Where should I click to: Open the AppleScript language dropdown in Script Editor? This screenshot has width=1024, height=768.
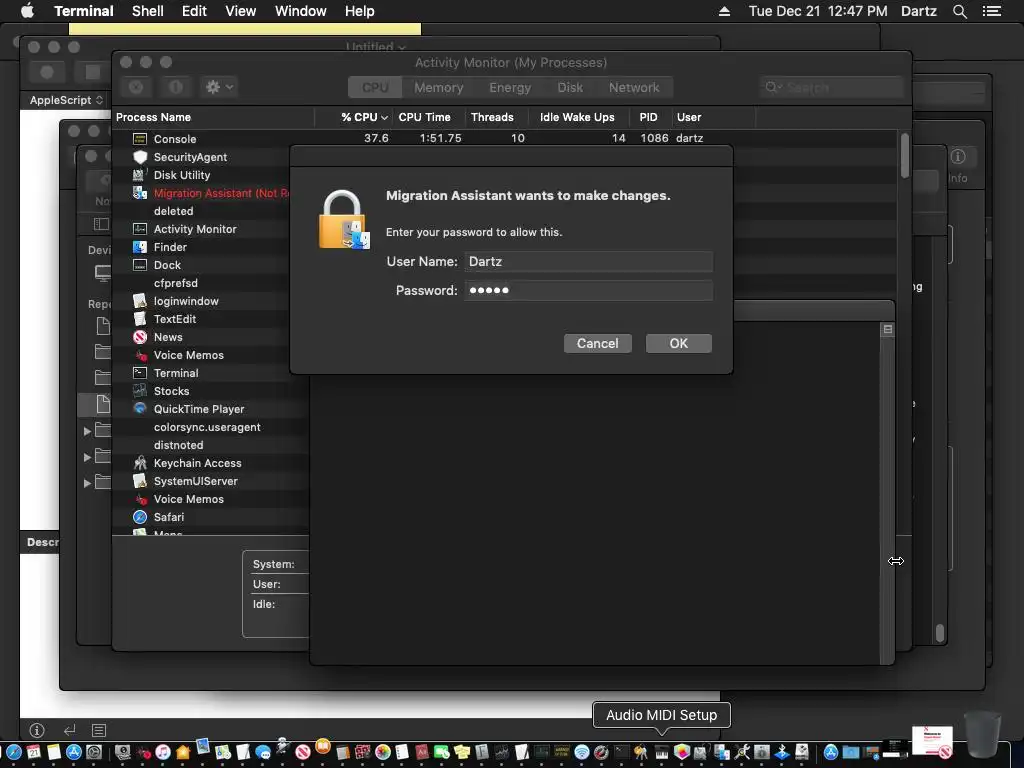click(x=66, y=100)
